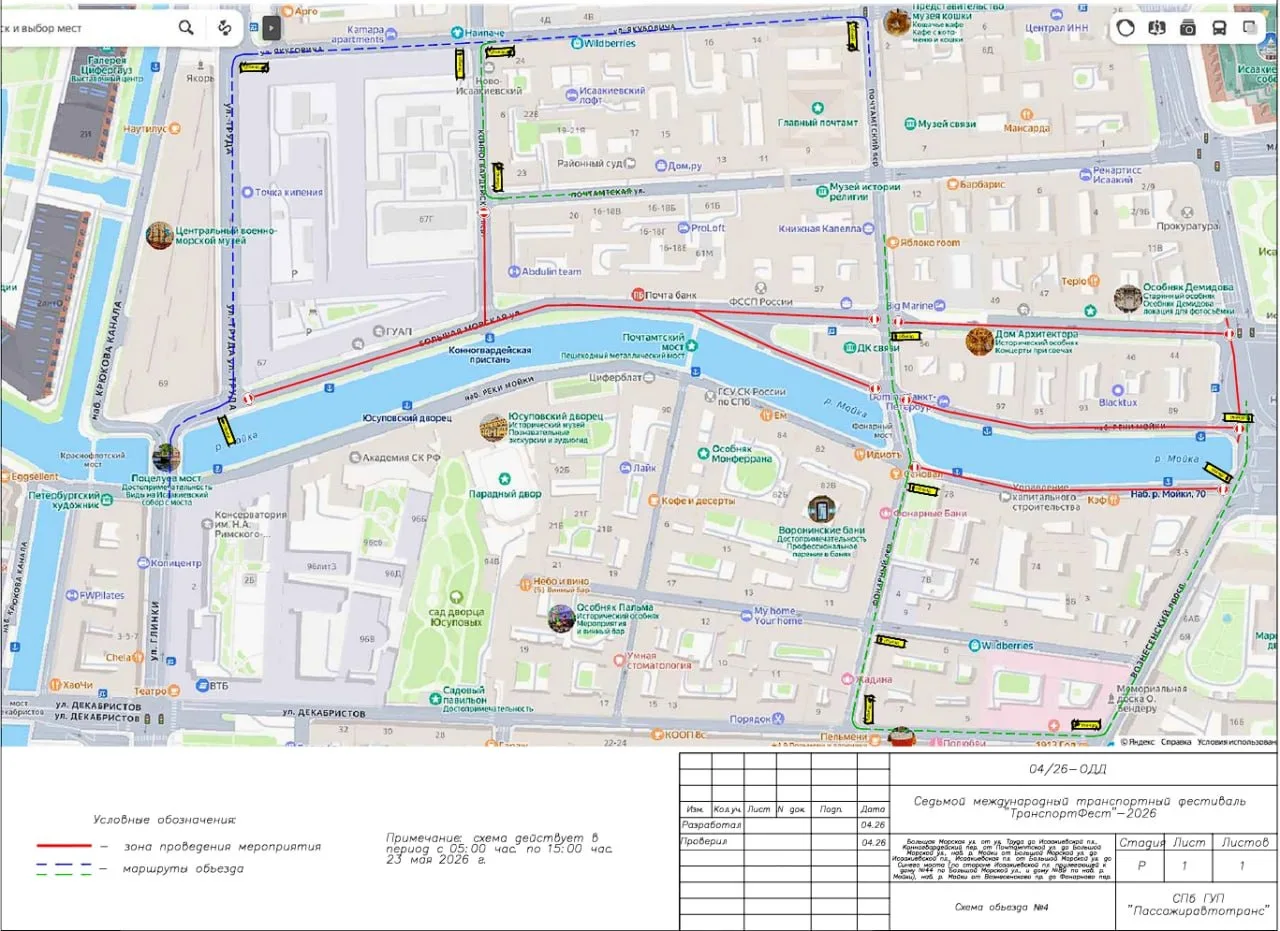The image size is (1280, 931).
Task: Toggle the photos layer camera icon
Action: click(1188, 28)
